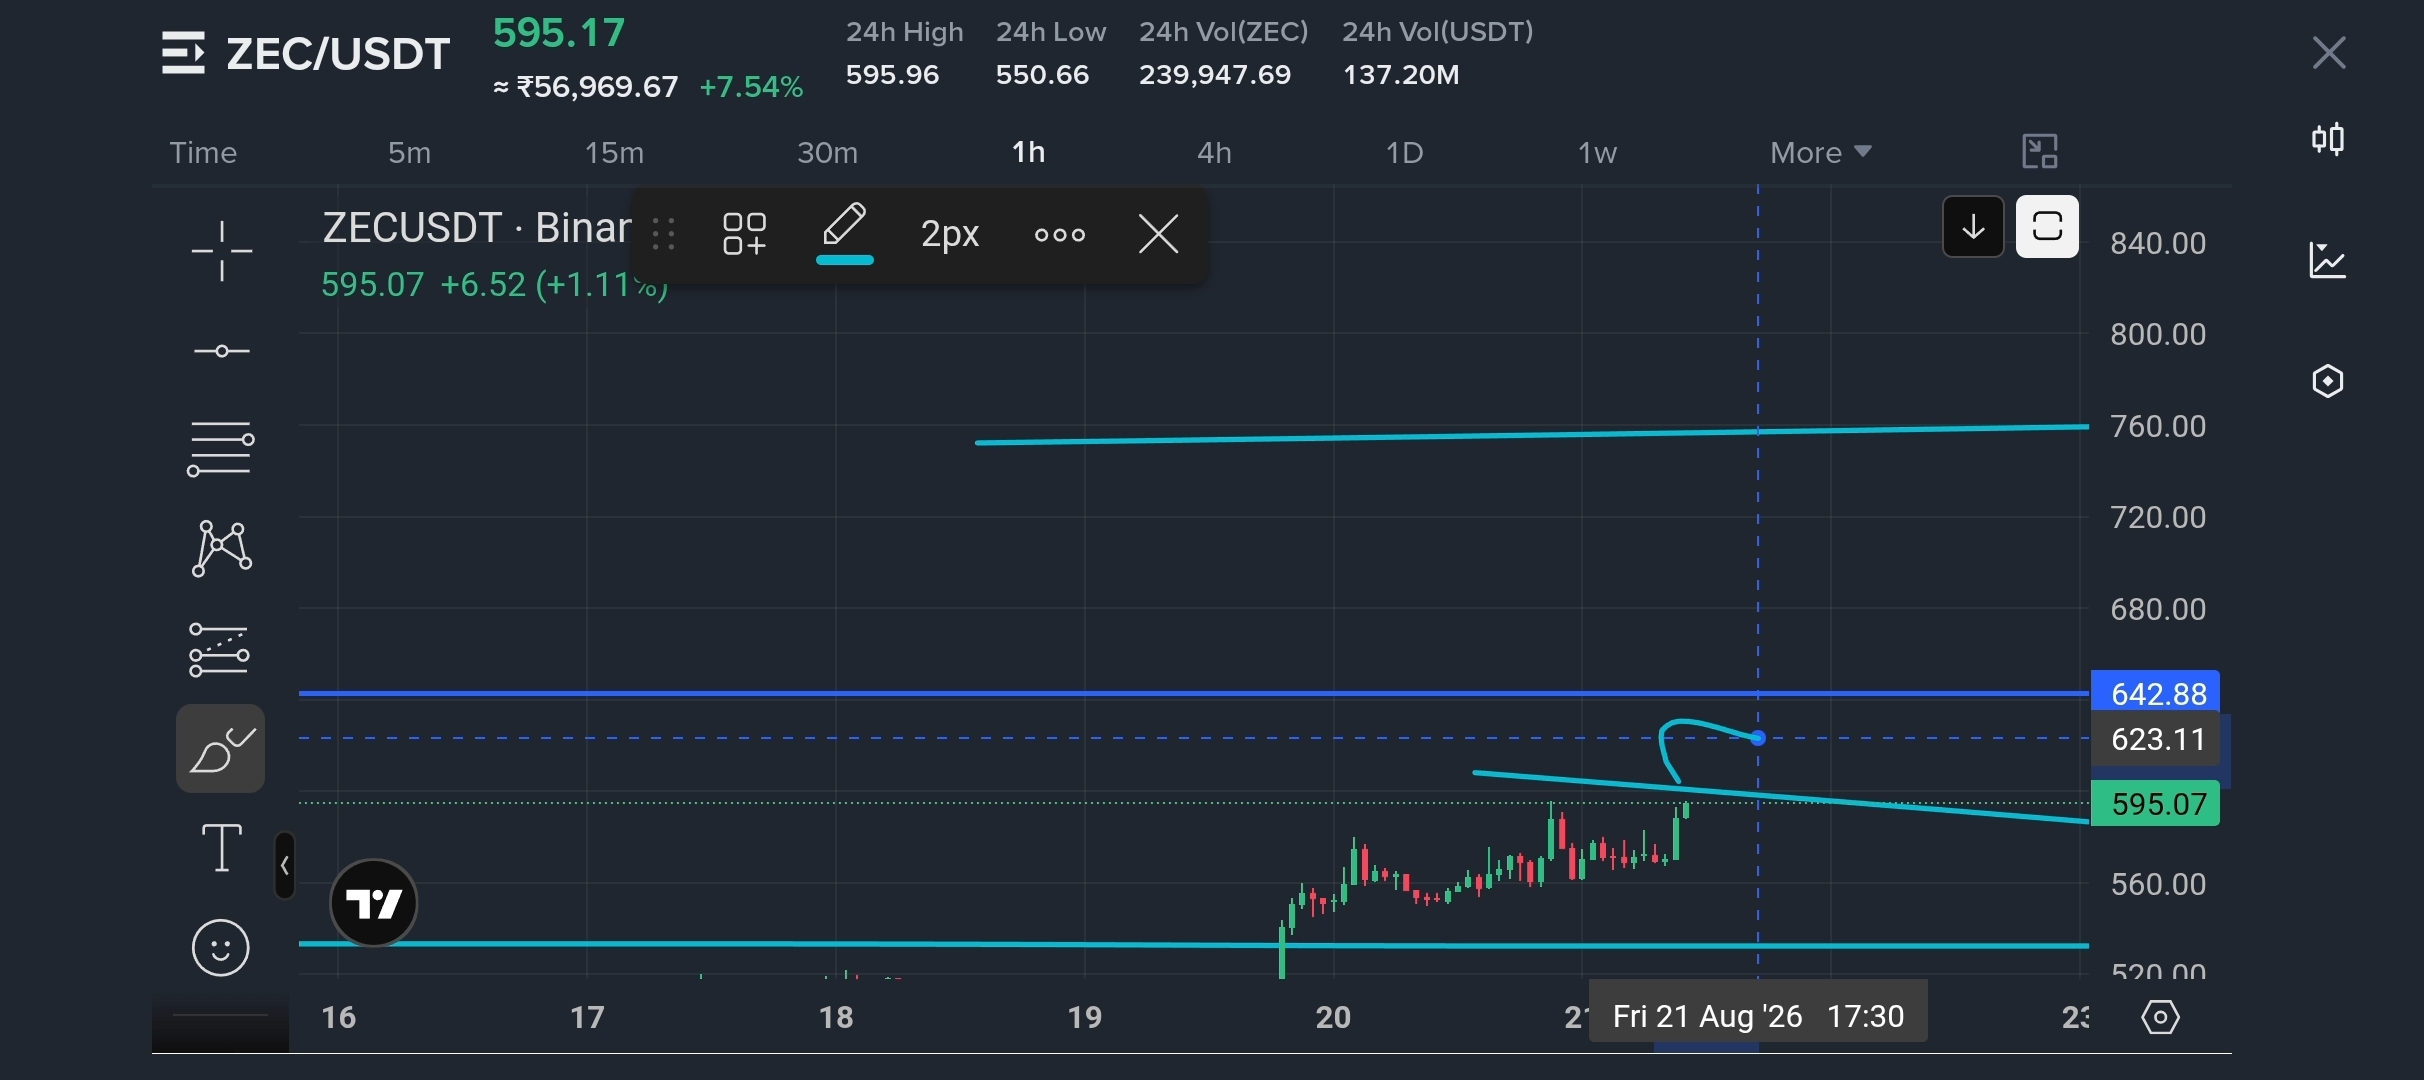Select the 5m timeframe
Viewport: 2424px width, 1080px height.
[409, 152]
